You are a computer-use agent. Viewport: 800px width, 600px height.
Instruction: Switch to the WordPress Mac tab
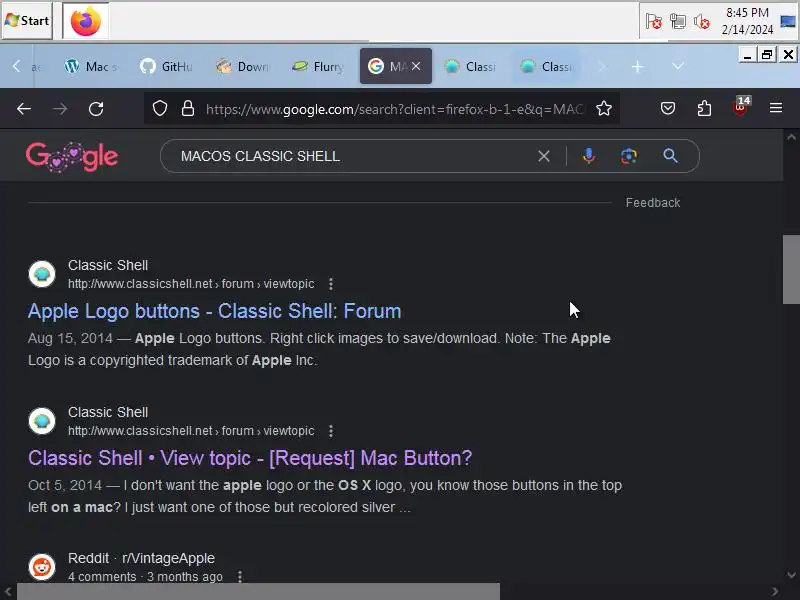coord(91,66)
